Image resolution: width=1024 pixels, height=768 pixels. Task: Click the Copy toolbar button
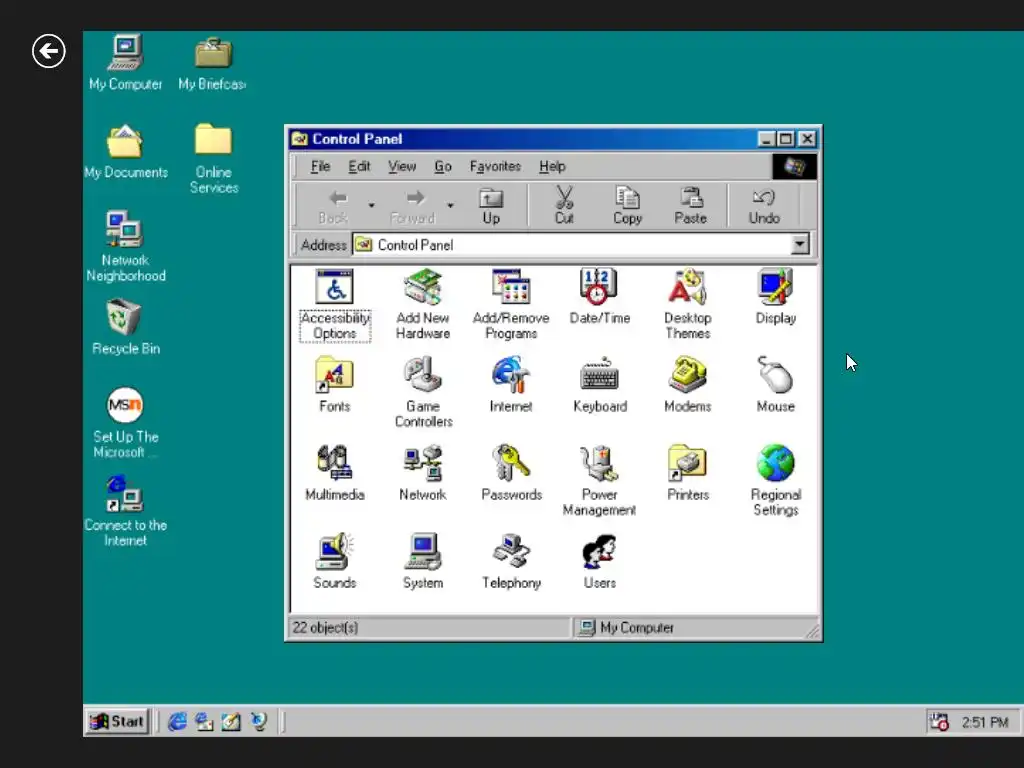pyautogui.click(x=628, y=206)
